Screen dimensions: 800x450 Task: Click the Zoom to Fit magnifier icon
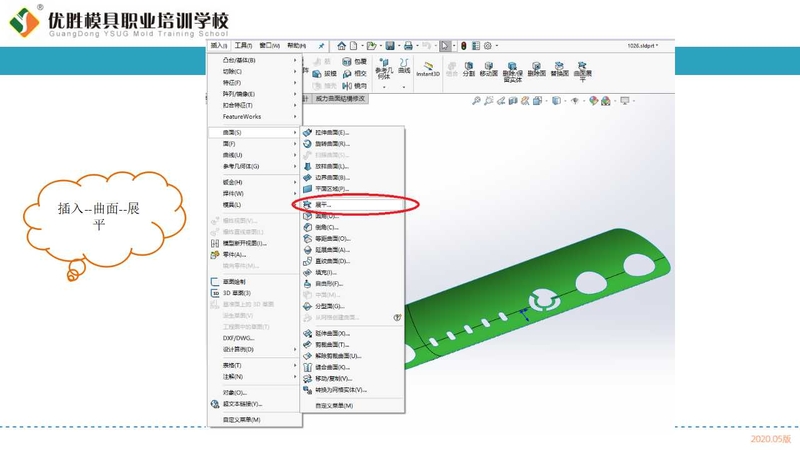tap(476, 101)
